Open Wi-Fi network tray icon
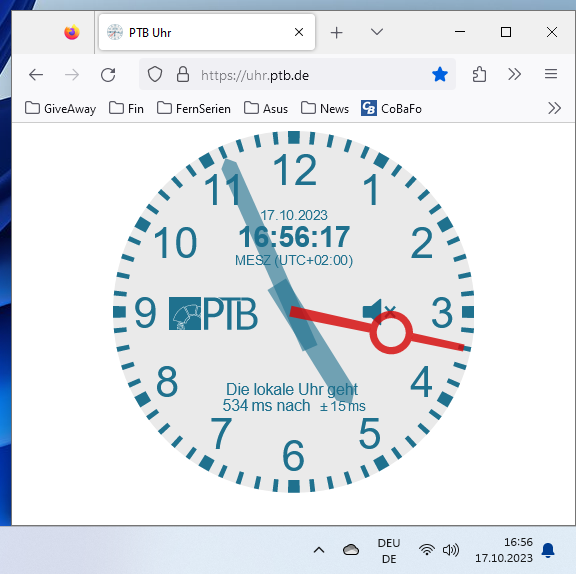 (426, 550)
